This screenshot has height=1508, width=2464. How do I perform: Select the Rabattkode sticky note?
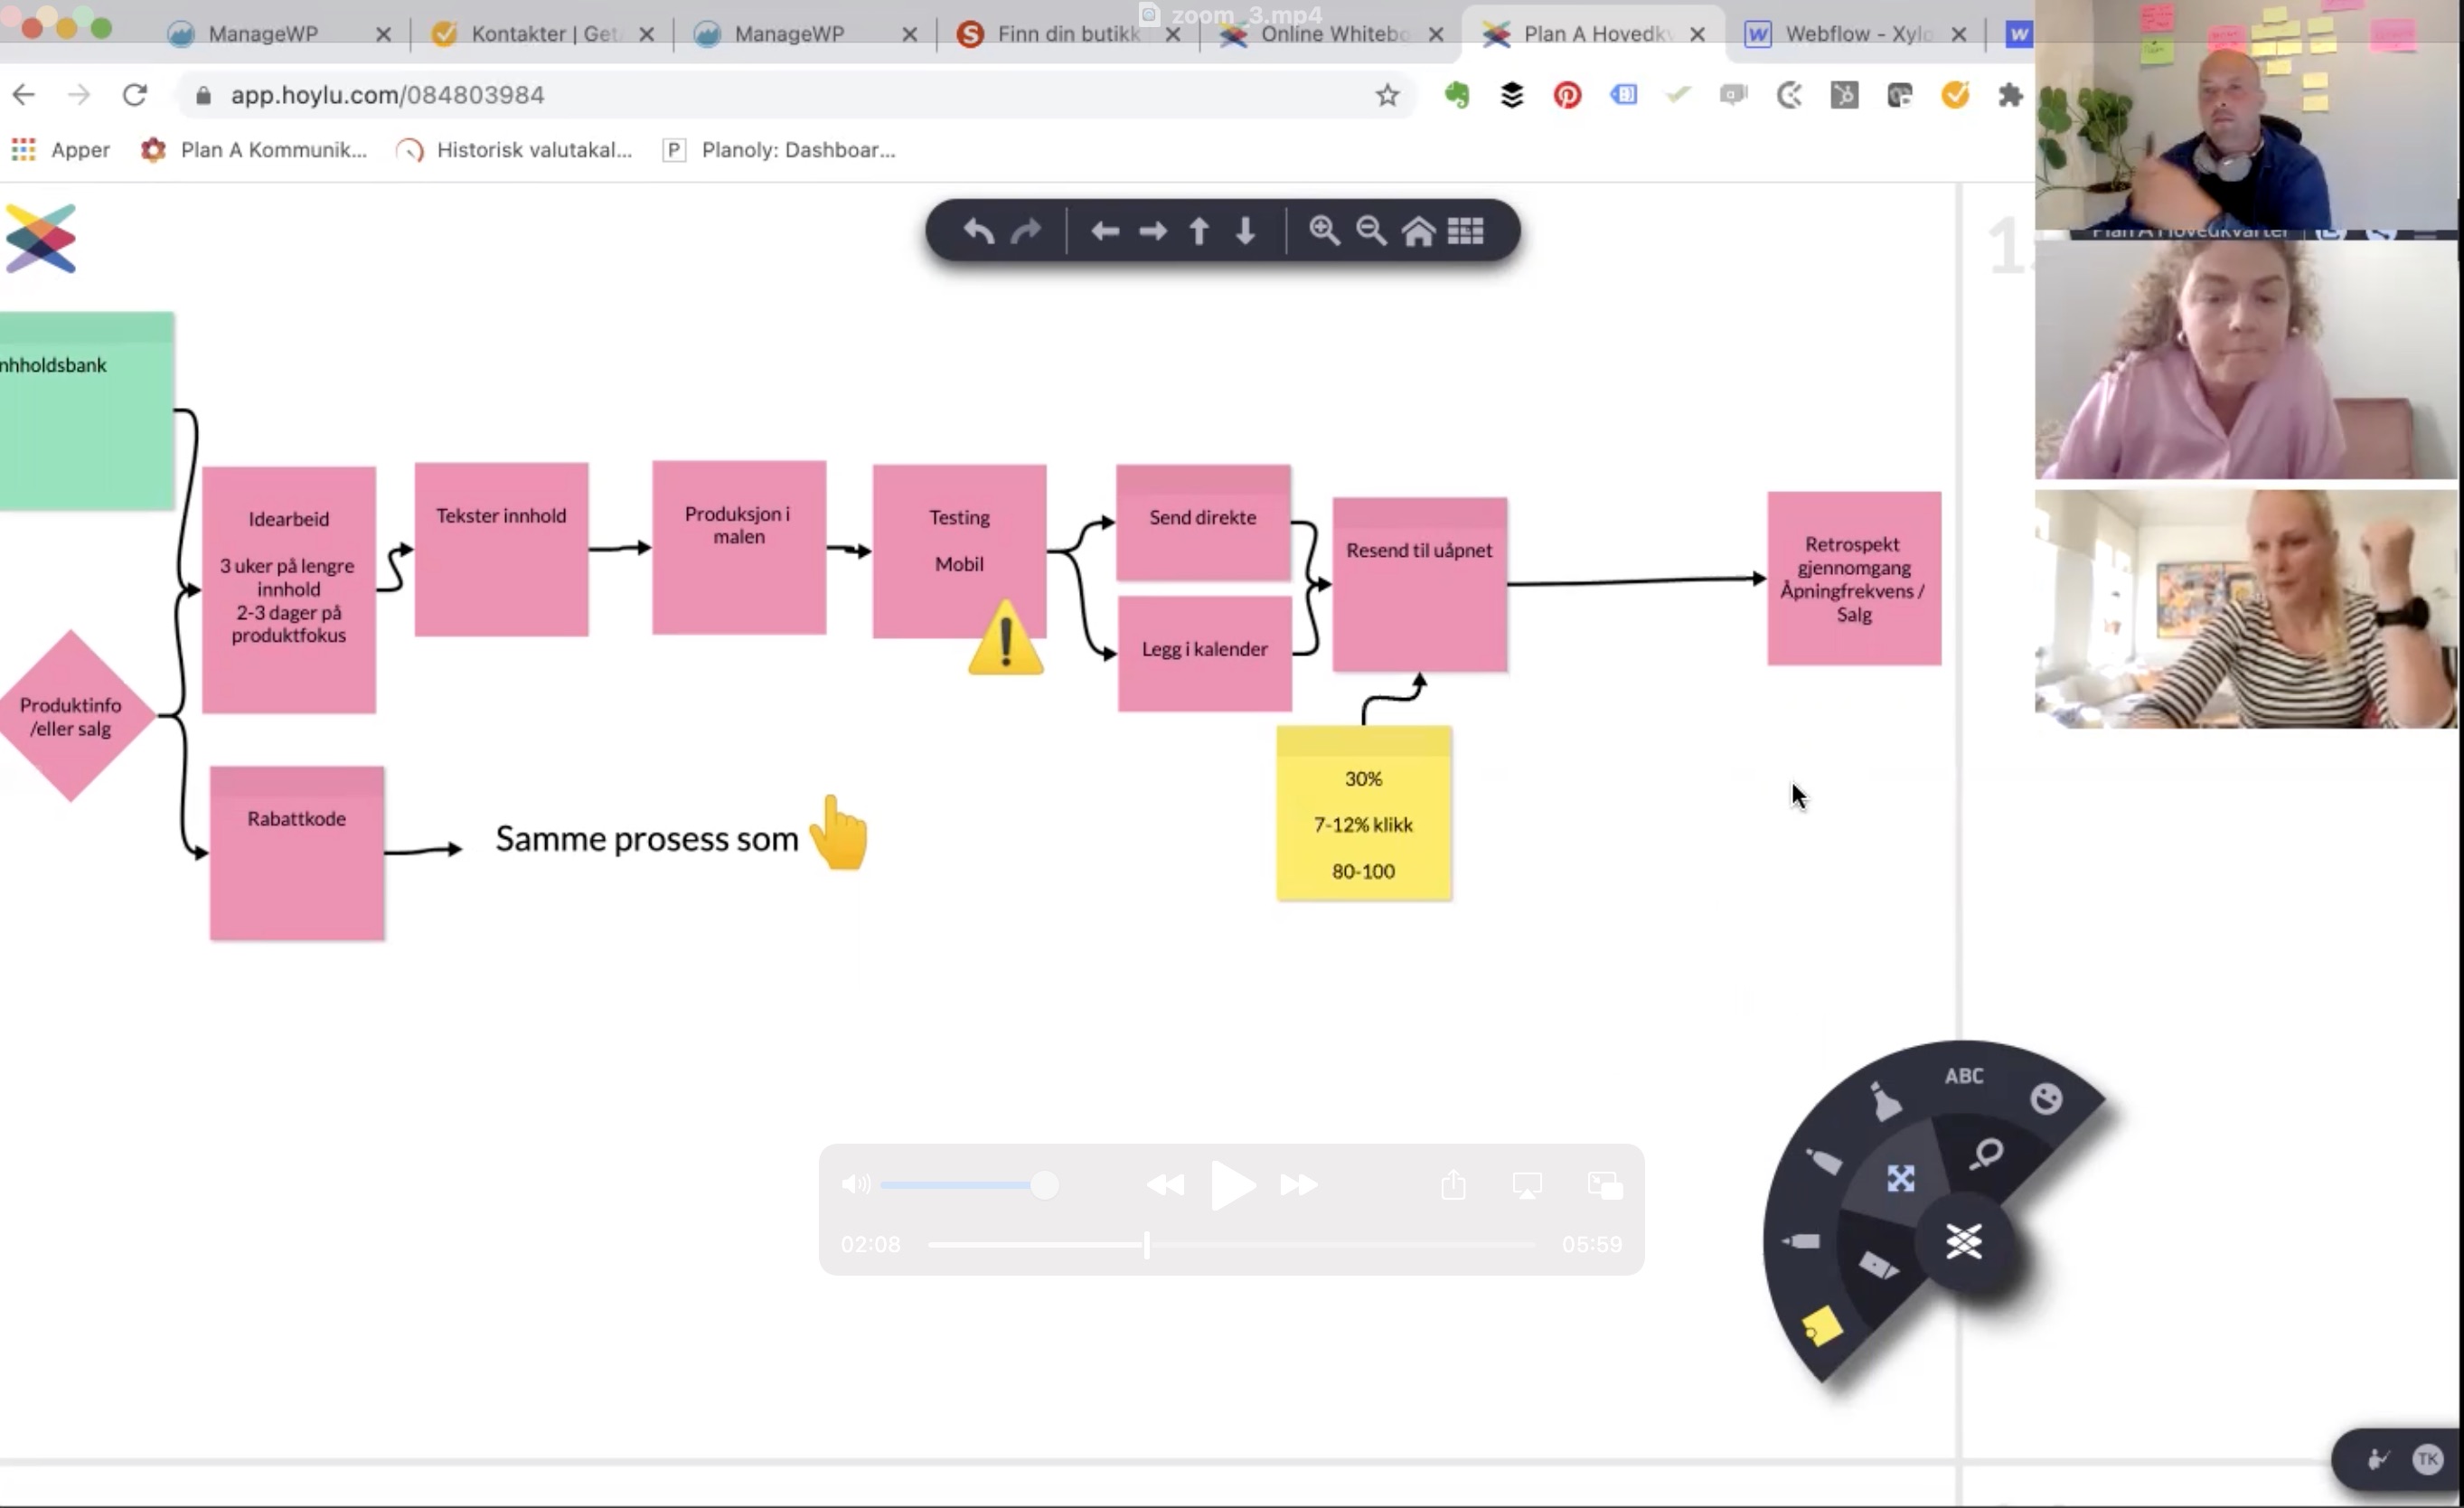(x=297, y=854)
